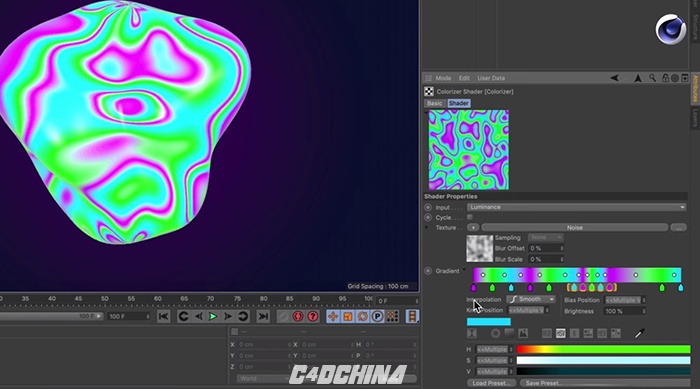The image size is (700, 389).
Task: Jump to the next keyframe
Action: 242,317
